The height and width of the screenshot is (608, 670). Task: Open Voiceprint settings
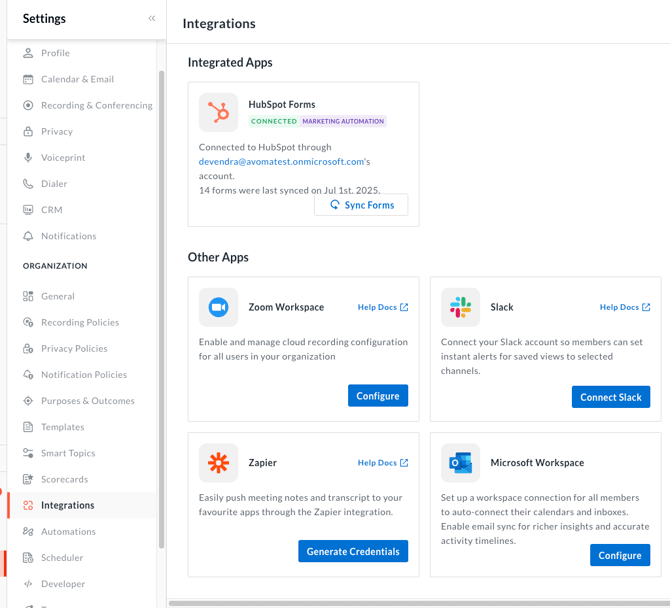pyautogui.click(x=63, y=157)
